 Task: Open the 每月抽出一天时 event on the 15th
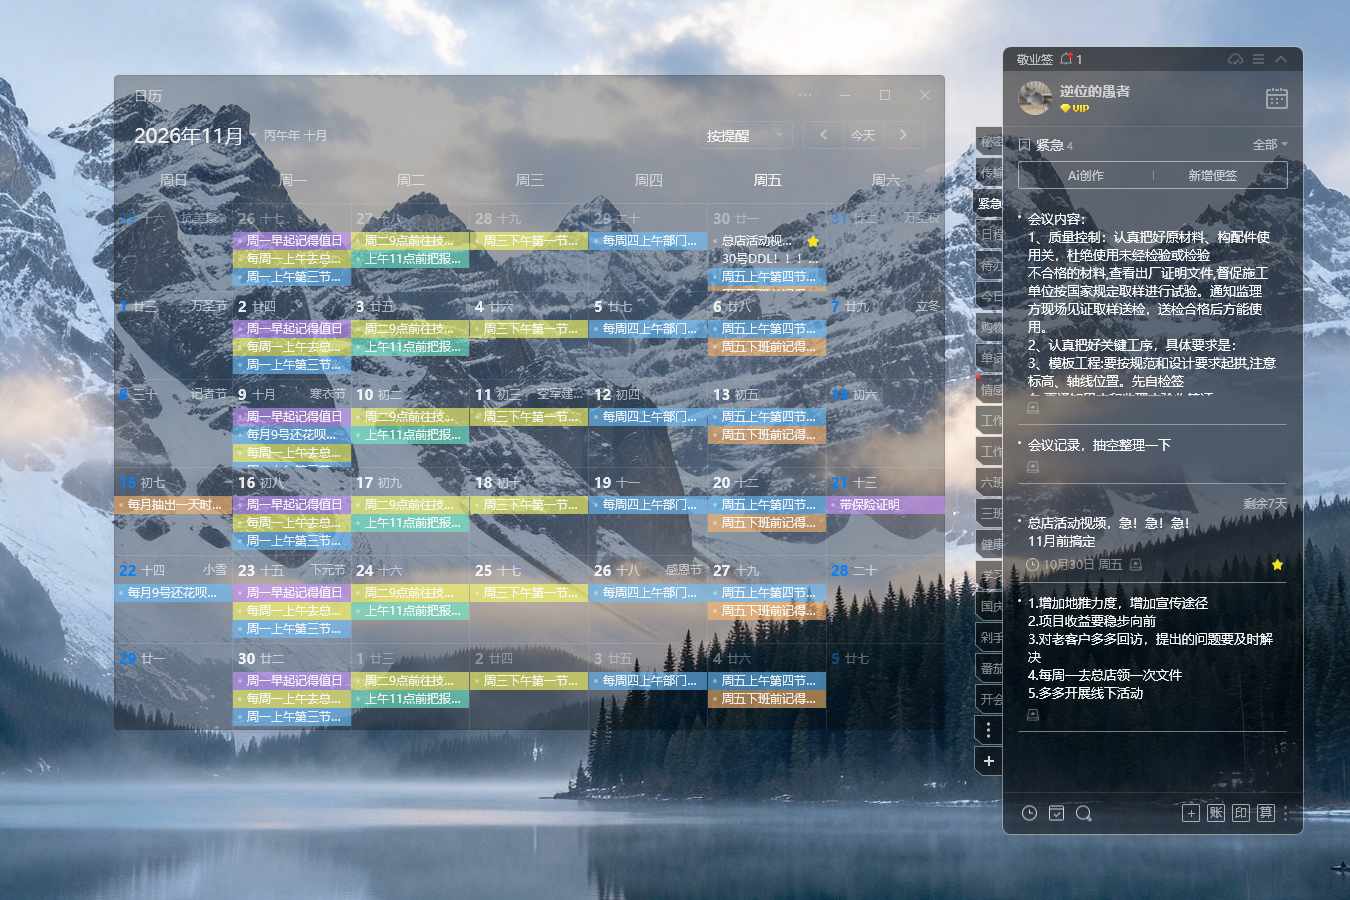(174, 505)
